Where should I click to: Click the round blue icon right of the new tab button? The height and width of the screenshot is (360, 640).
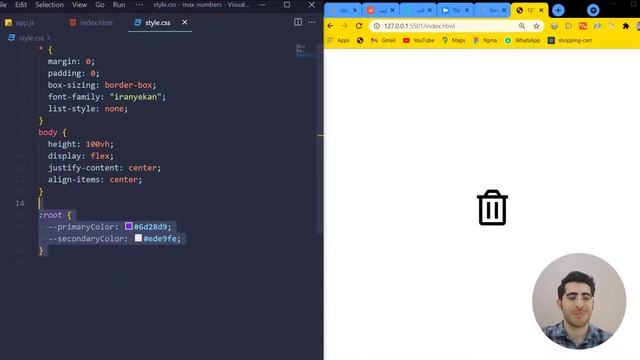(593, 10)
